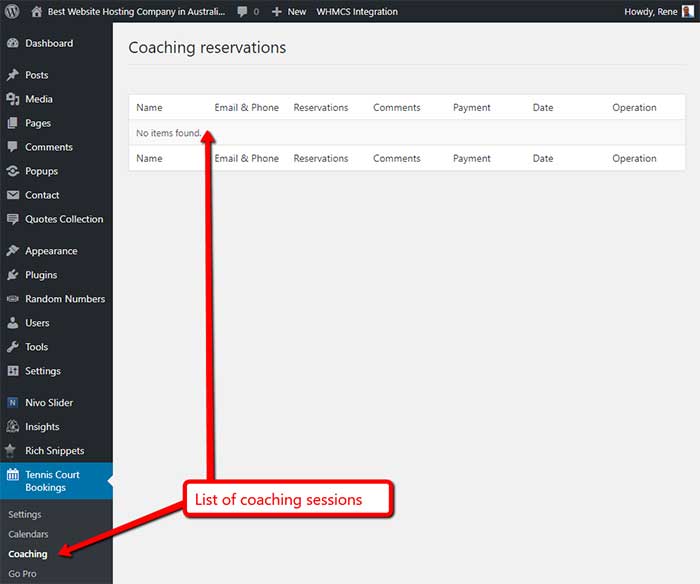
Task: Click the Popups icon in sidebar
Action: pos(13,171)
